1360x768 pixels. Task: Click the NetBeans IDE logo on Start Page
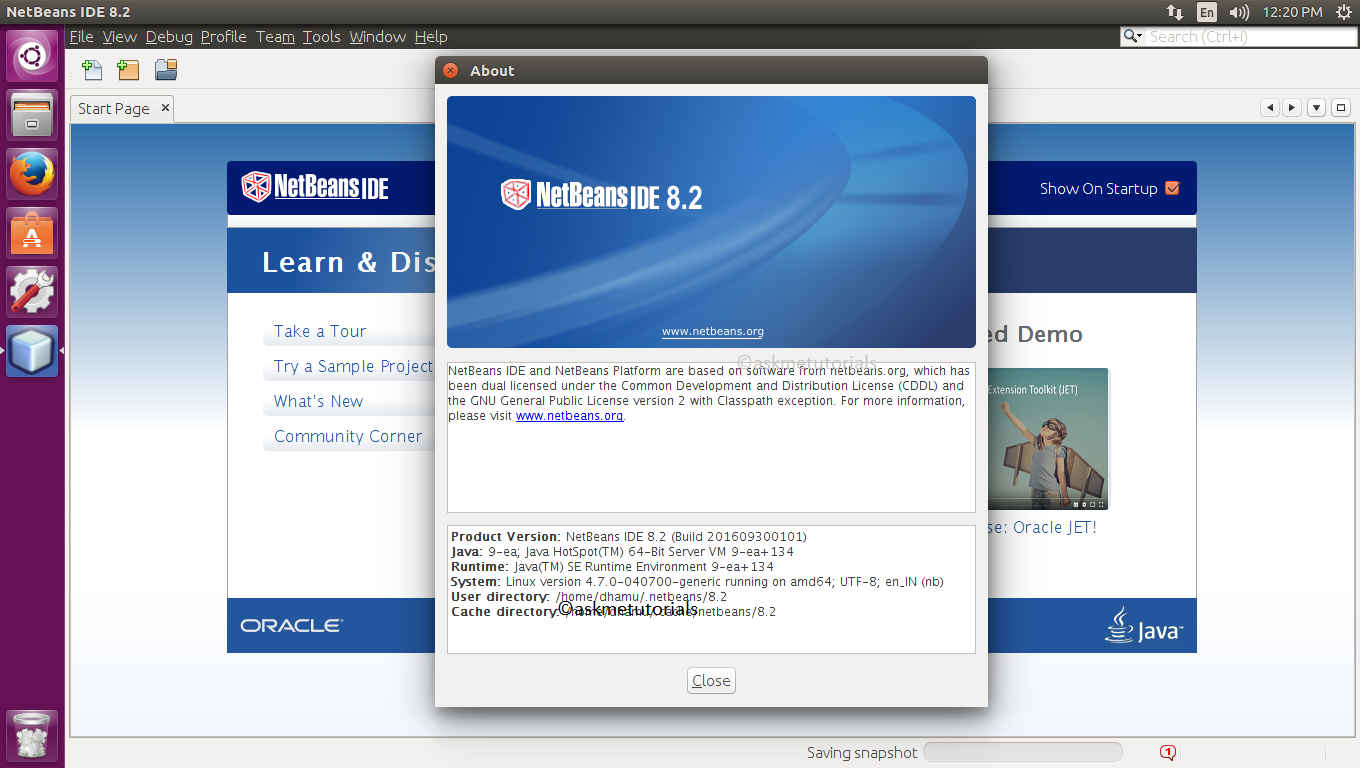click(x=315, y=187)
